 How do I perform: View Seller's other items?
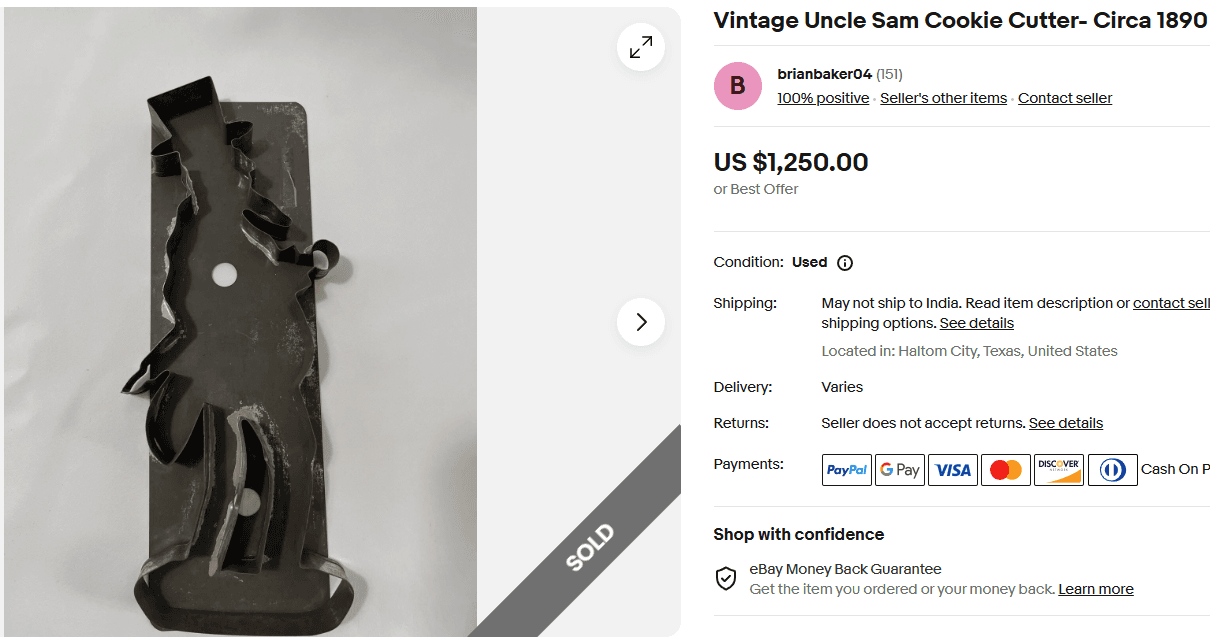(x=942, y=98)
